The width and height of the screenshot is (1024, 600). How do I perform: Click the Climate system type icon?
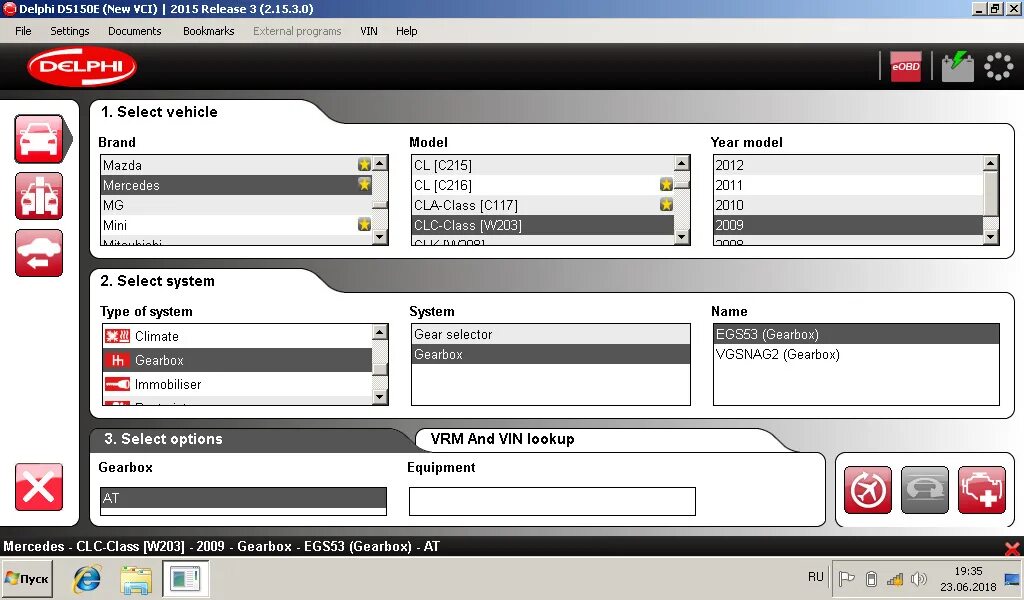pyautogui.click(x=118, y=336)
